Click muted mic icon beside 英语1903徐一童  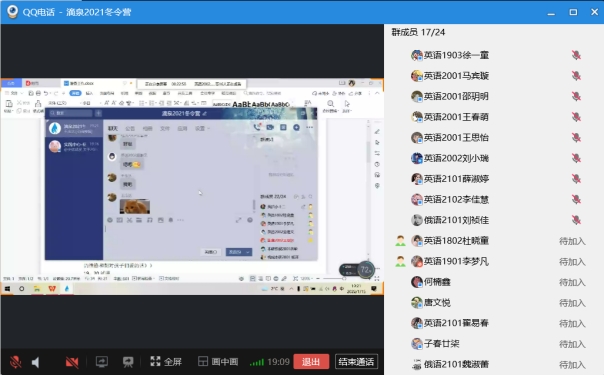[576, 55]
